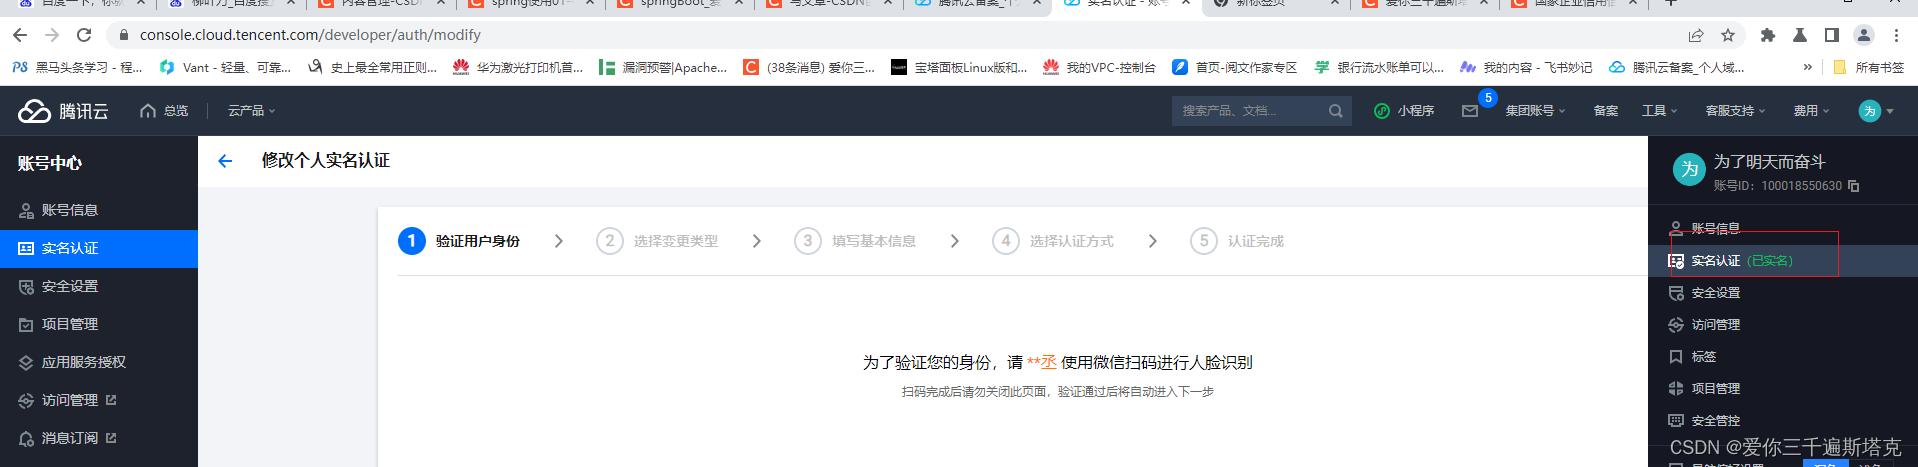1918x467 pixels.
Task: Open 银行流水账单 bookmark
Action: pos(1379,68)
